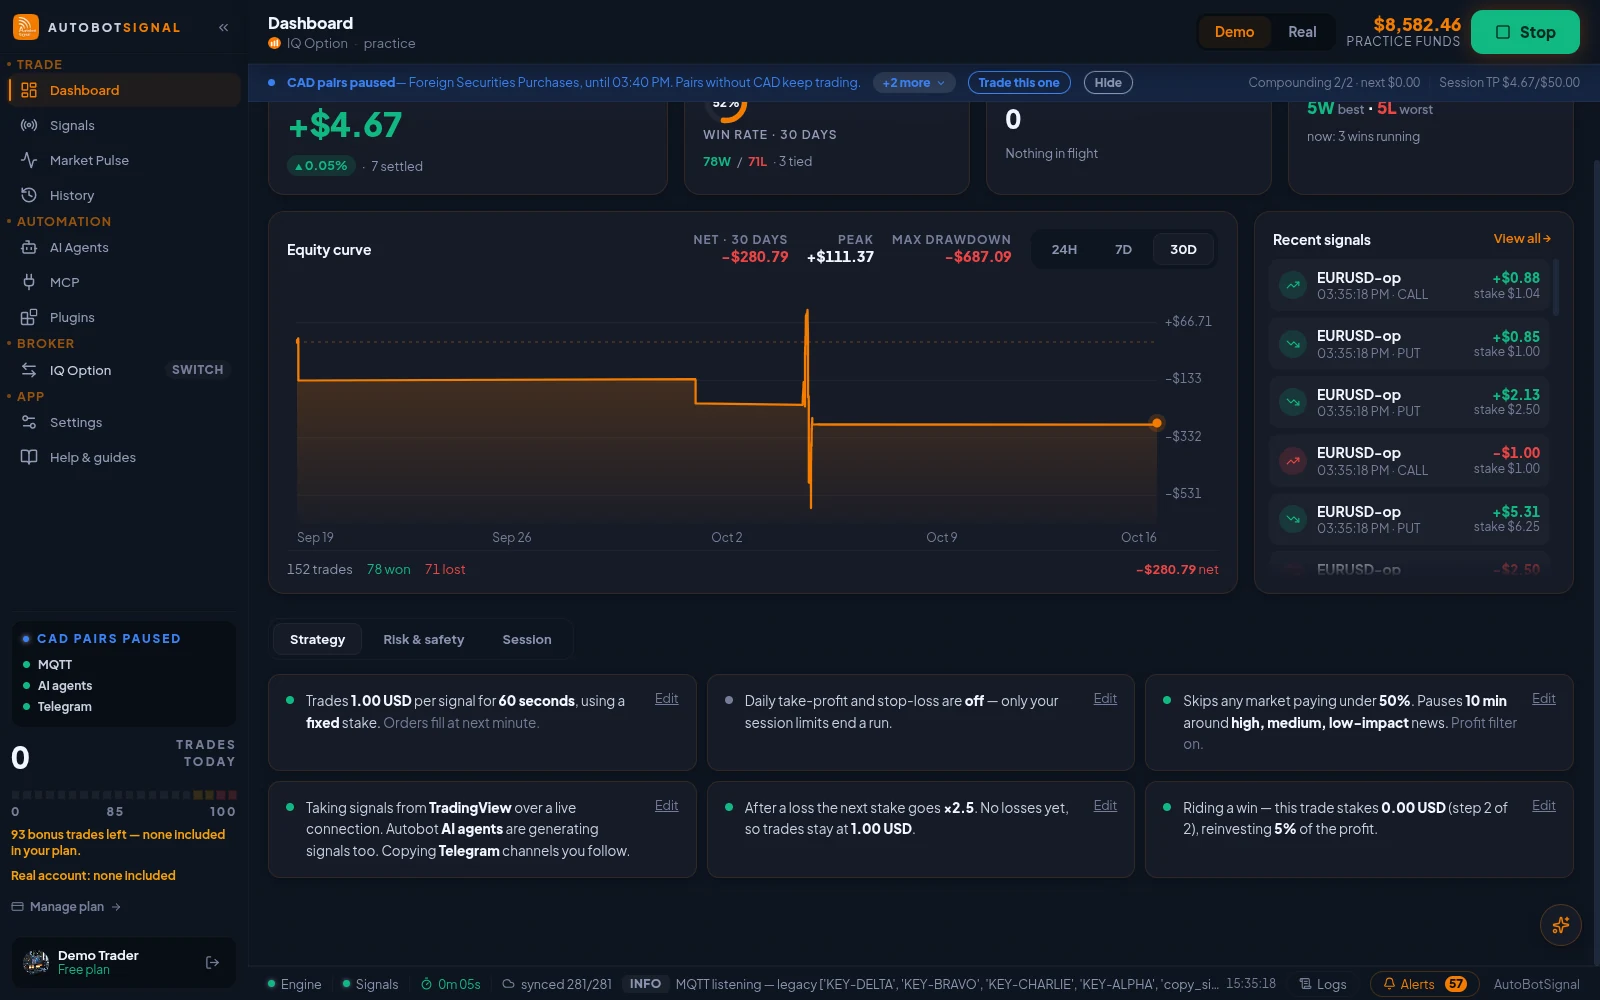The height and width of the screenshot is (1000, 1600).
Task: Expand the +2 more notices dropdown
Action: pos(914,83)
